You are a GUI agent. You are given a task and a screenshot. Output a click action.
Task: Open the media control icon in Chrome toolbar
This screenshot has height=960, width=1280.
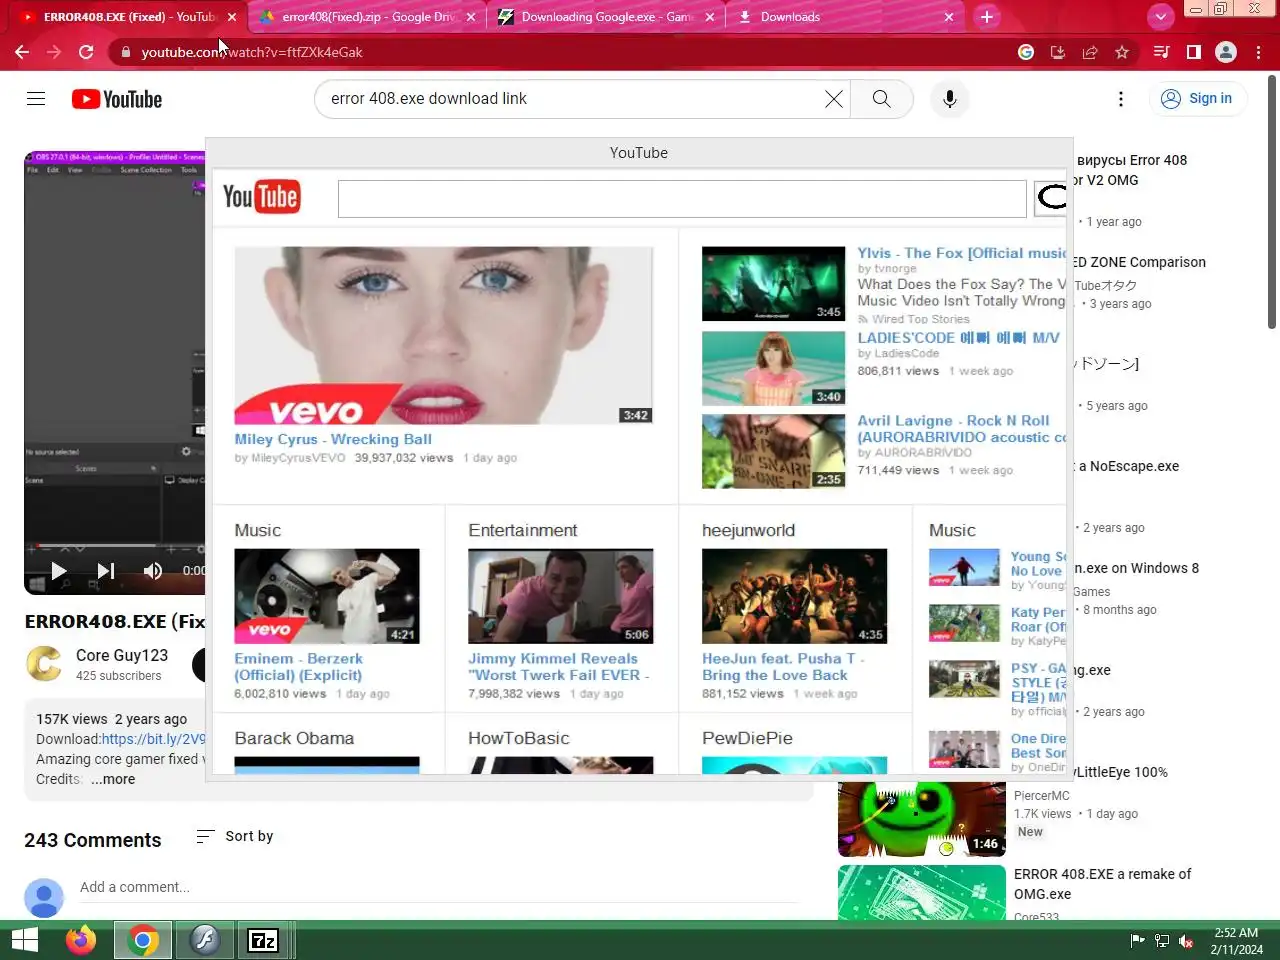tap(1161, 52)
